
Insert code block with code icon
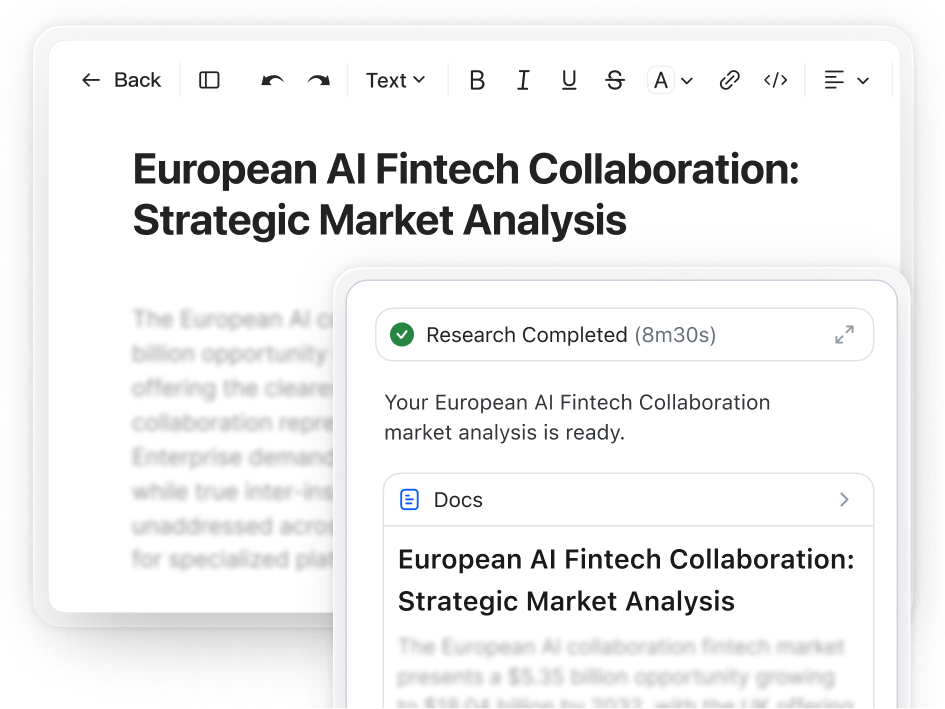coord(776,80)
